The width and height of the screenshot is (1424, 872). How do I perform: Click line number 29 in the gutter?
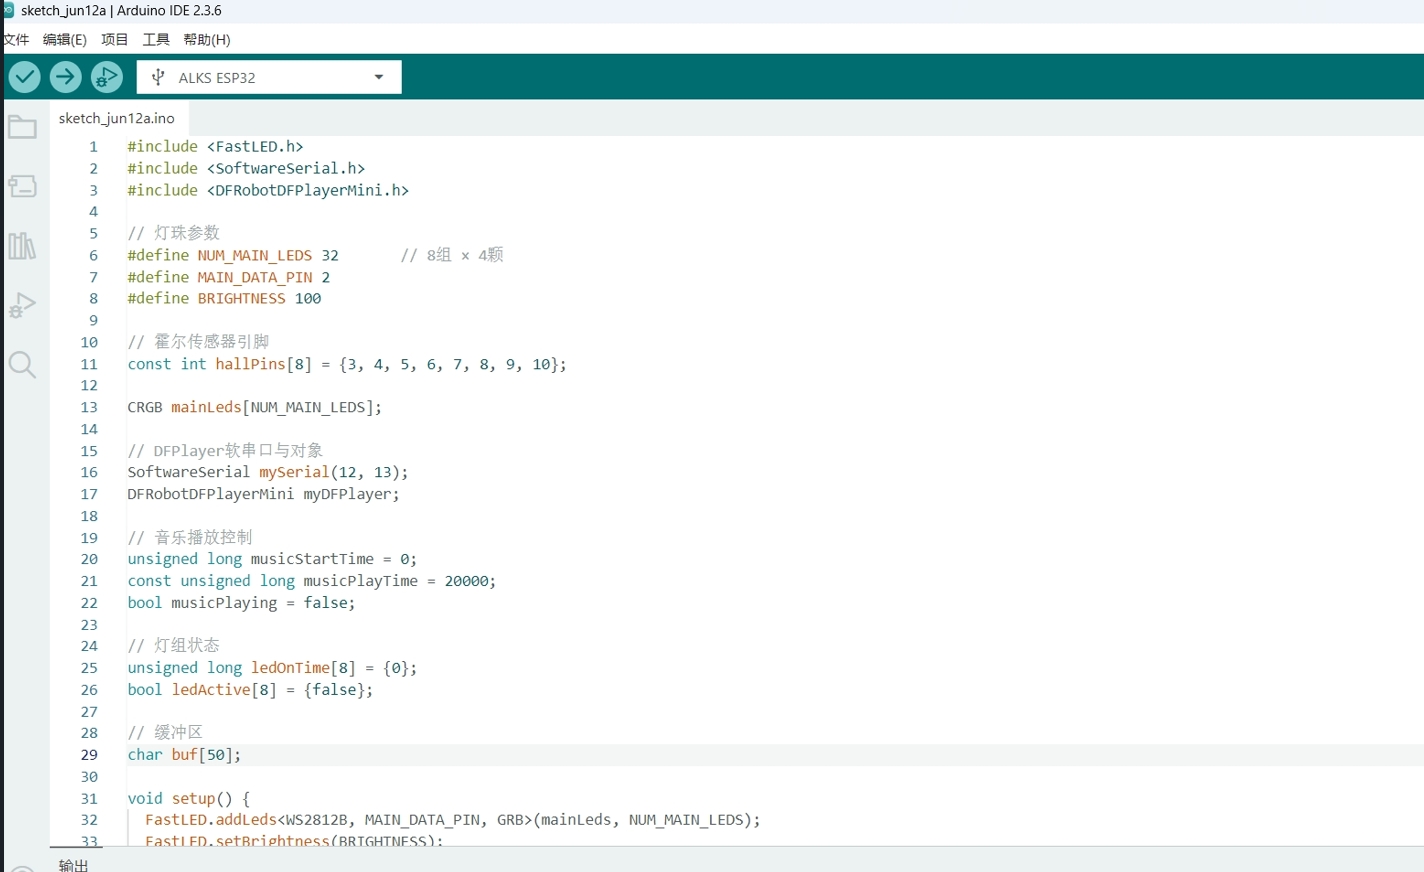(89, 755)
